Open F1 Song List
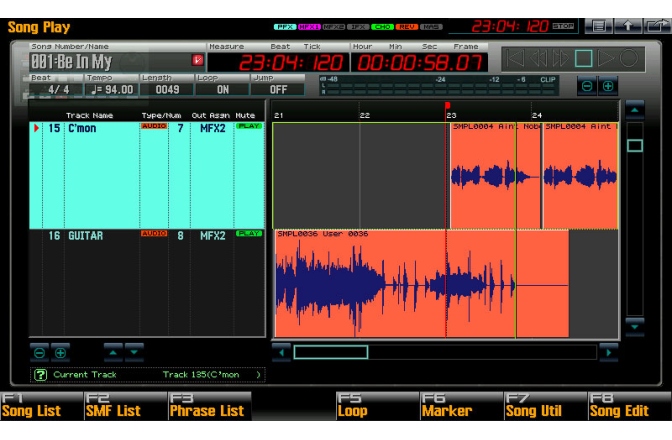 coord(42,406)
